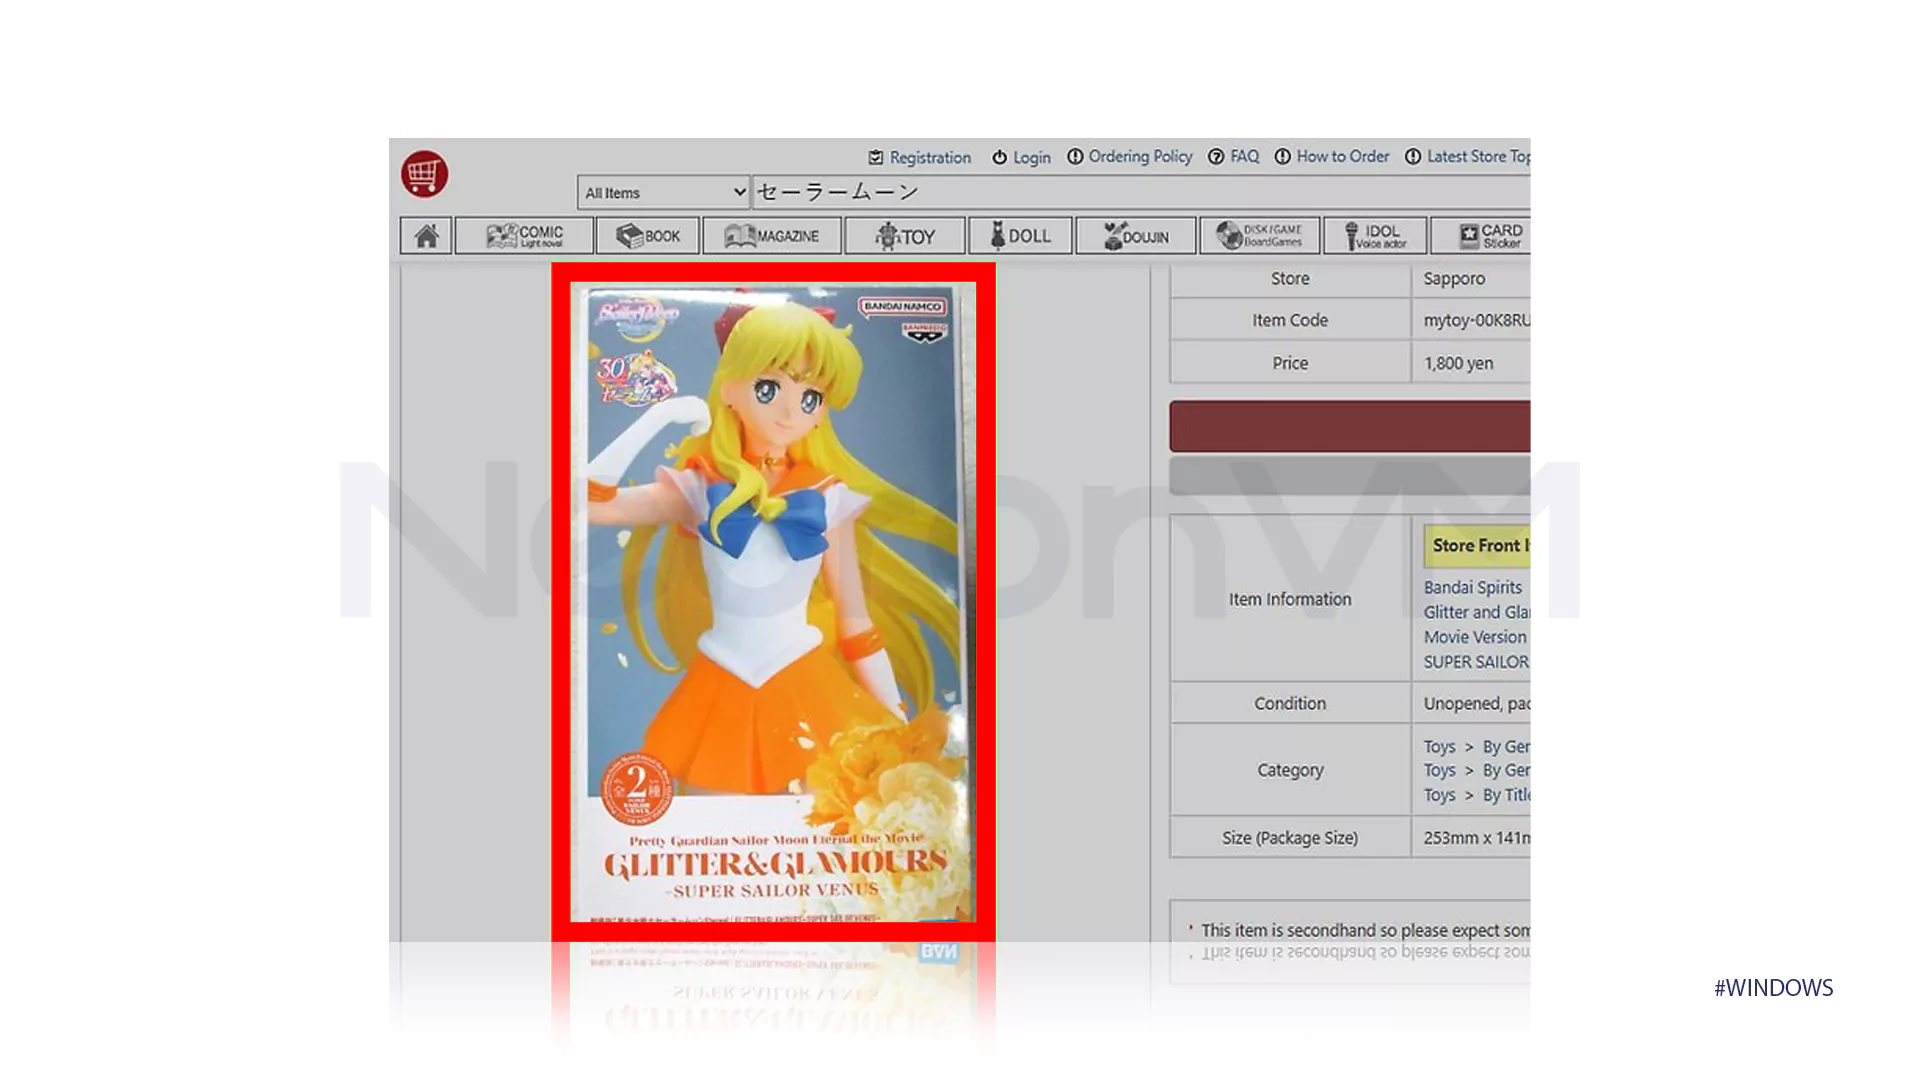
Task: Click the Ordering Policy info icon
Action: pyautogui.click(x=1075, y=156)
